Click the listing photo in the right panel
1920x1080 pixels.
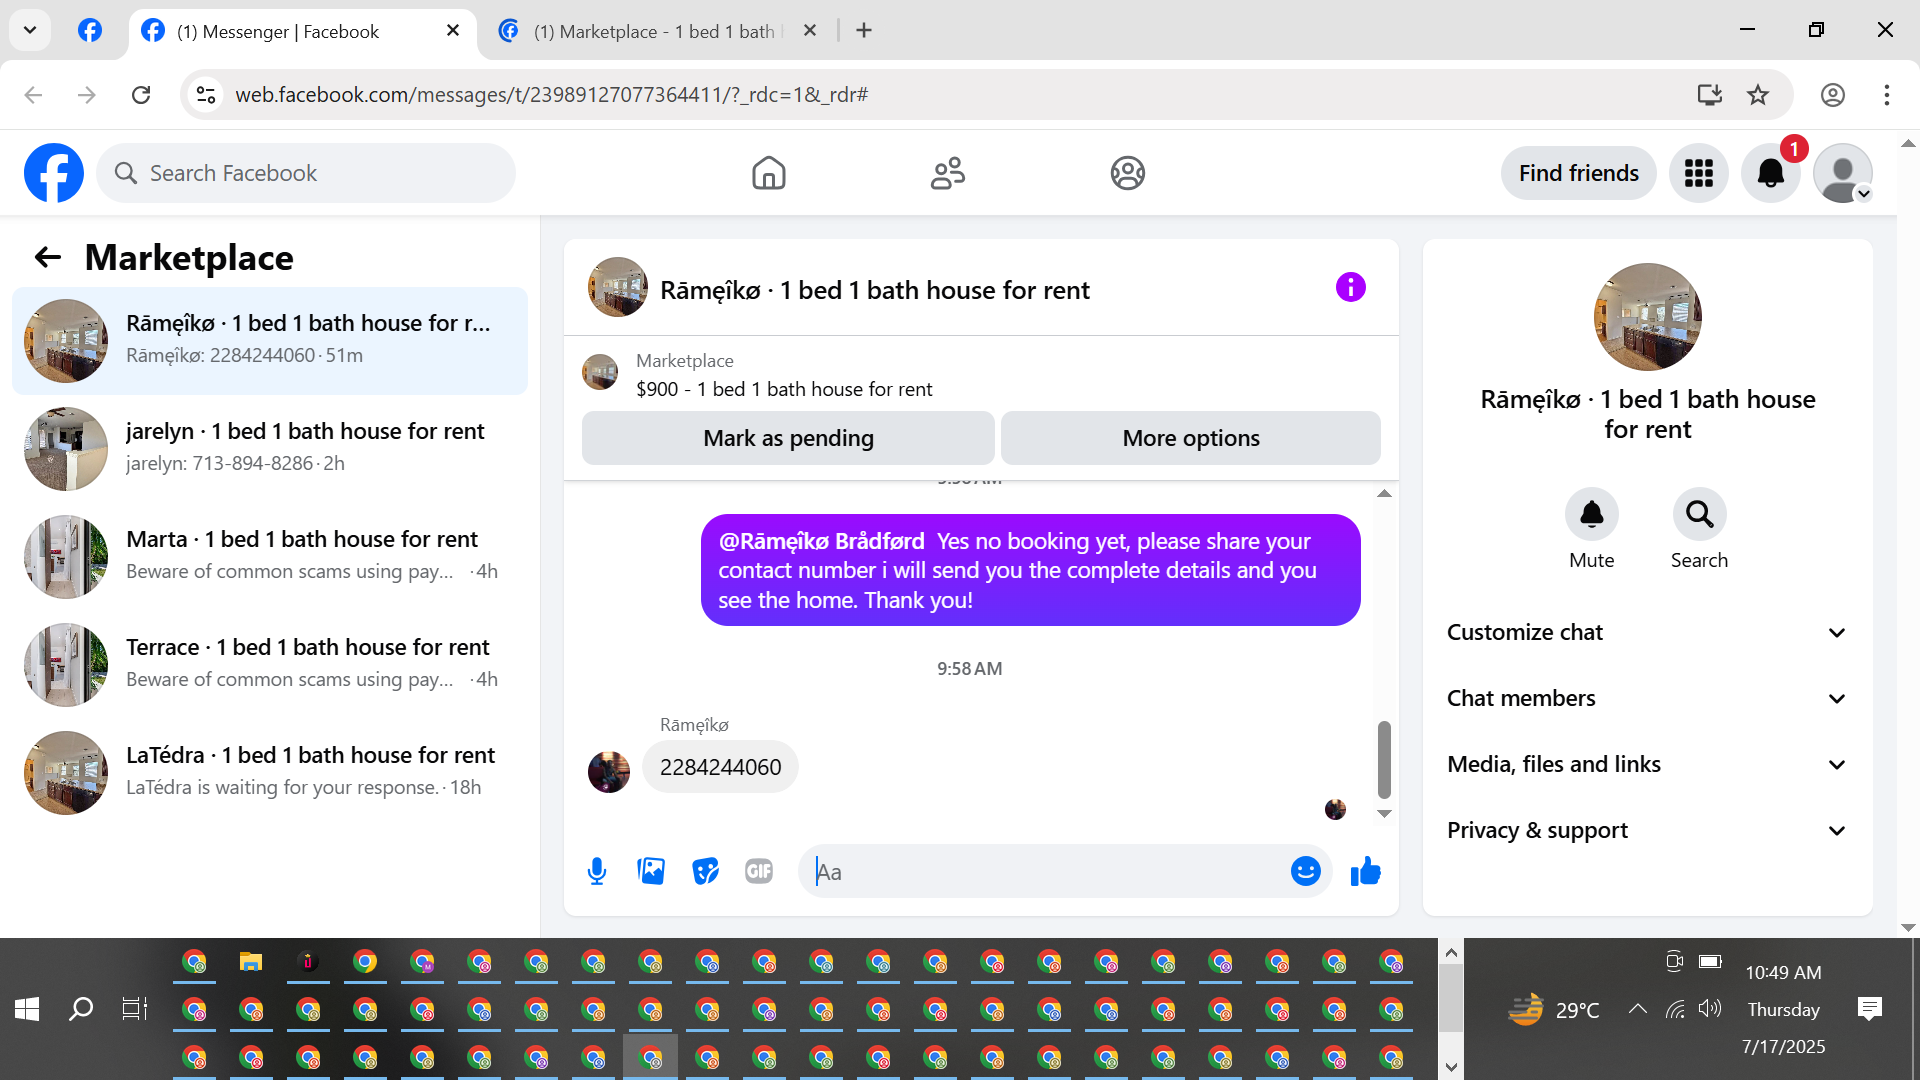click(1647, 317)
